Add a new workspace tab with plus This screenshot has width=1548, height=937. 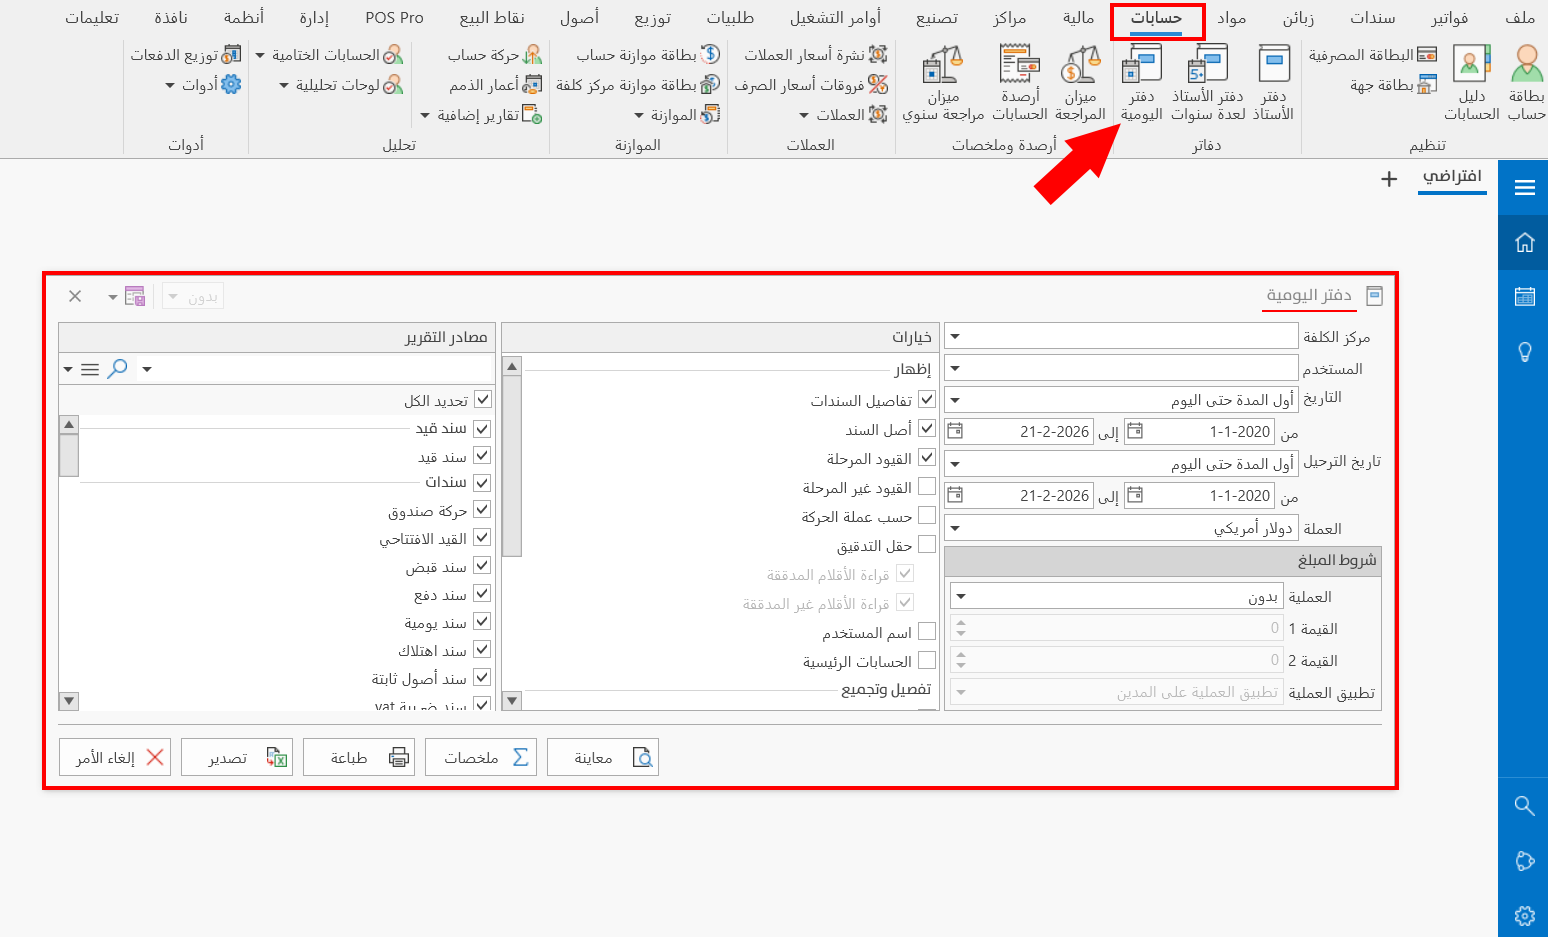click(x=1388, y=179)
